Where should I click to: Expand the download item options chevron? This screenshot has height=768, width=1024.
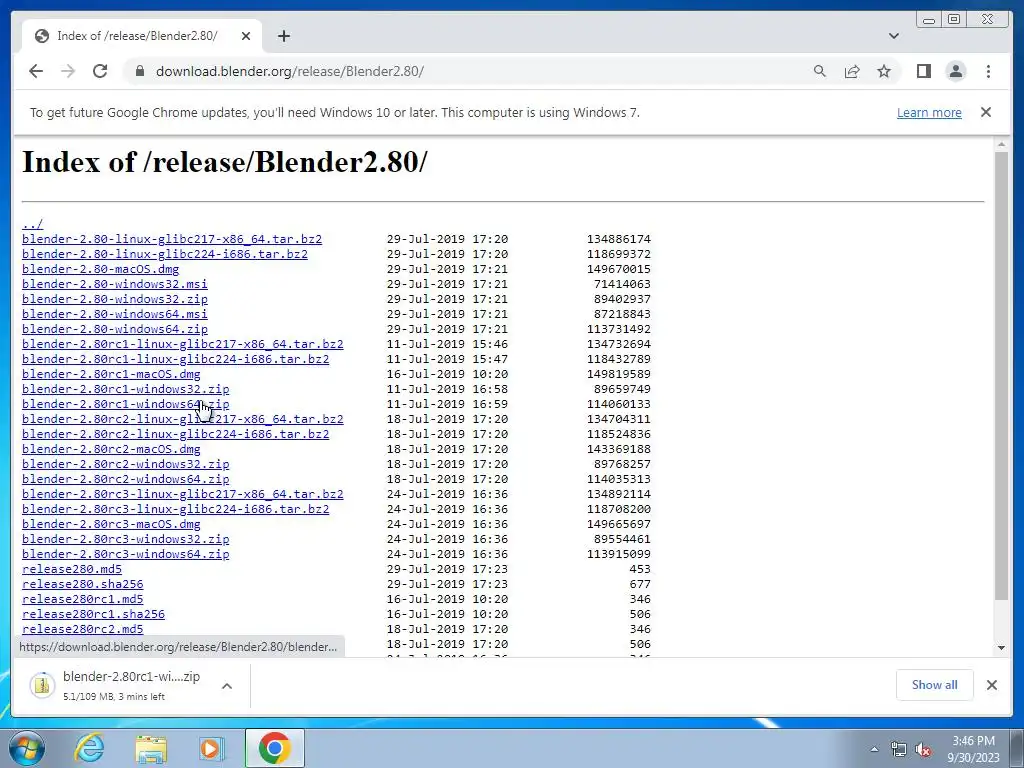227,686
